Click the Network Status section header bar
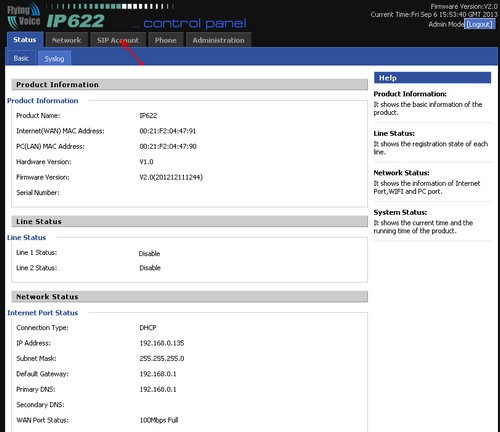 pyautogui.click(x=189, y=297)
